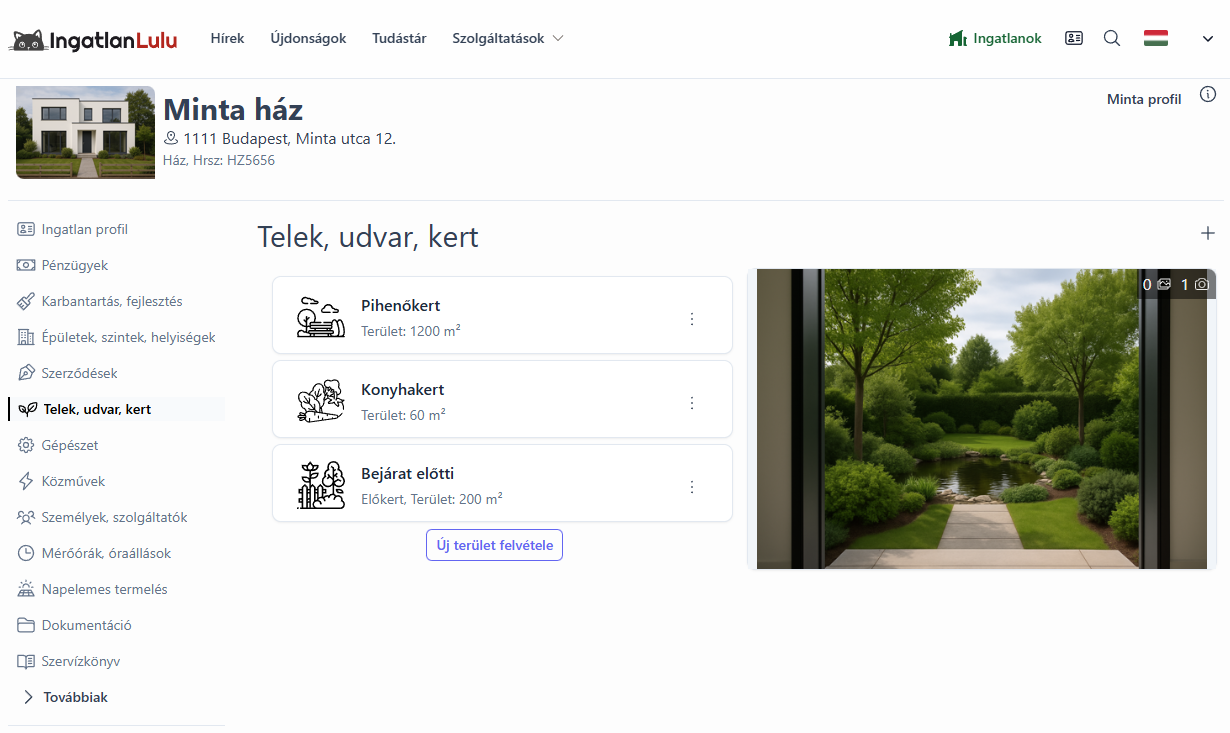Open the Hírek menu item

coord(227,39)
